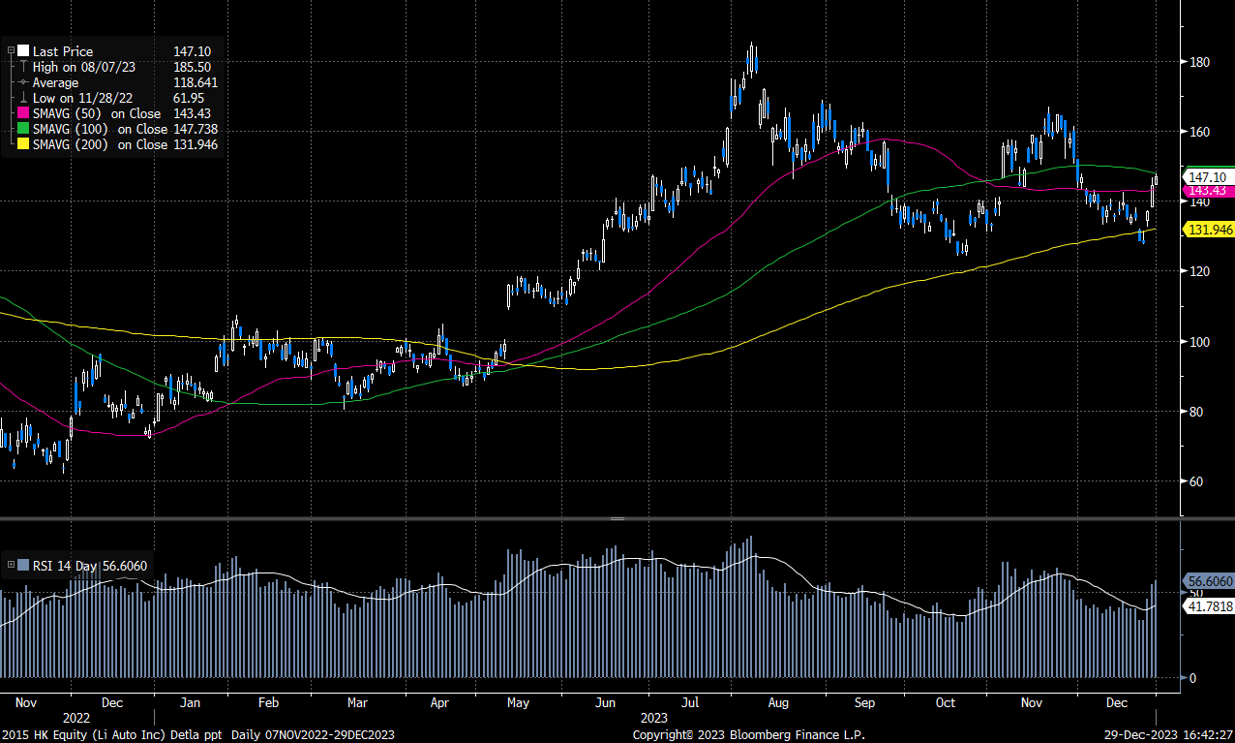Image resolution: width=1235 pixels, height=743 pixels.
Task: Click the Aug label on time axis
Action: (779, 703)
